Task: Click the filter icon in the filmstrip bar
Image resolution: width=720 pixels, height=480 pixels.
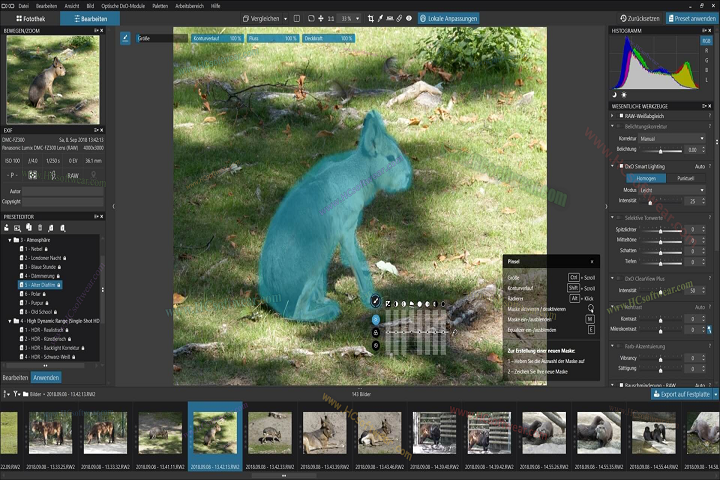Action: 15,394
